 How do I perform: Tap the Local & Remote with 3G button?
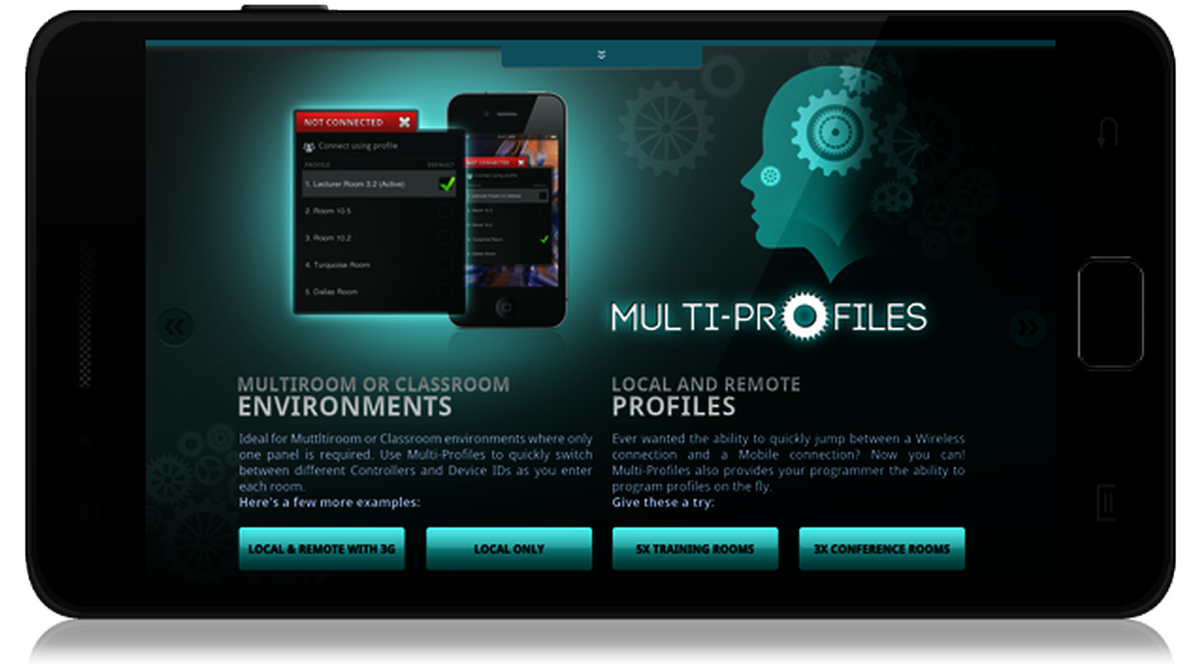322,549
